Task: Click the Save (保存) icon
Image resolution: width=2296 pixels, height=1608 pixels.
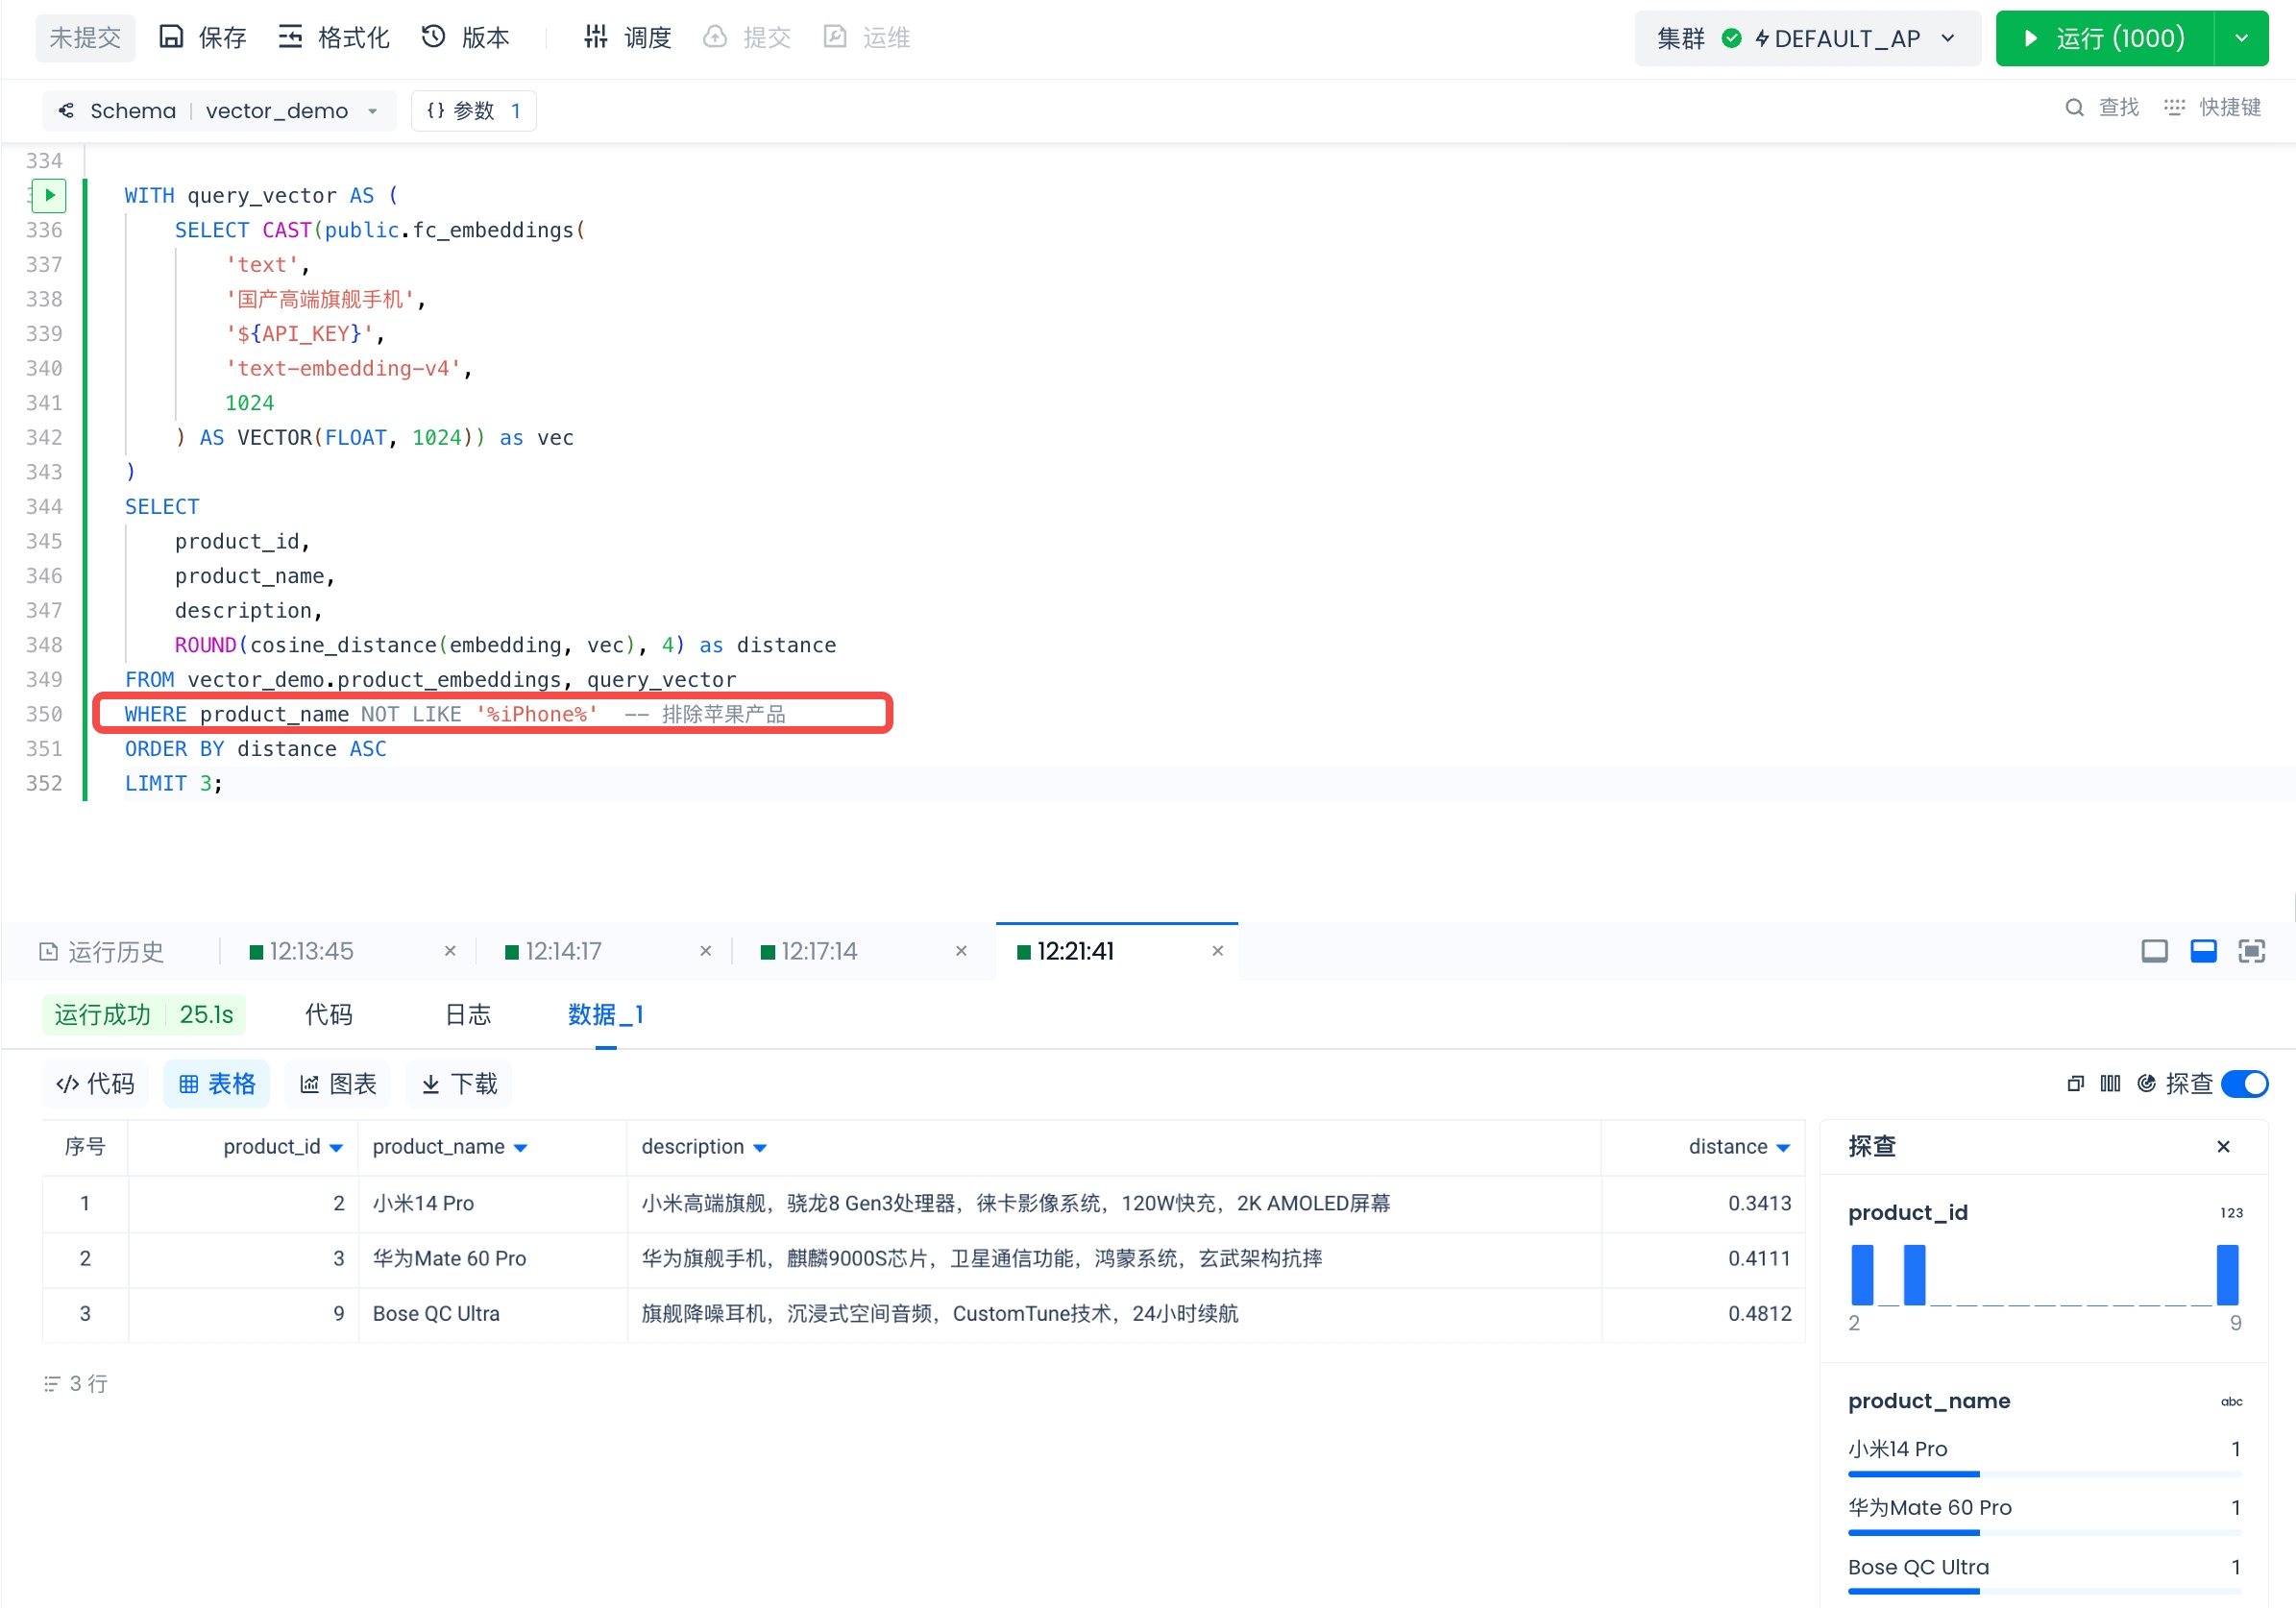Action: point(171,37)
